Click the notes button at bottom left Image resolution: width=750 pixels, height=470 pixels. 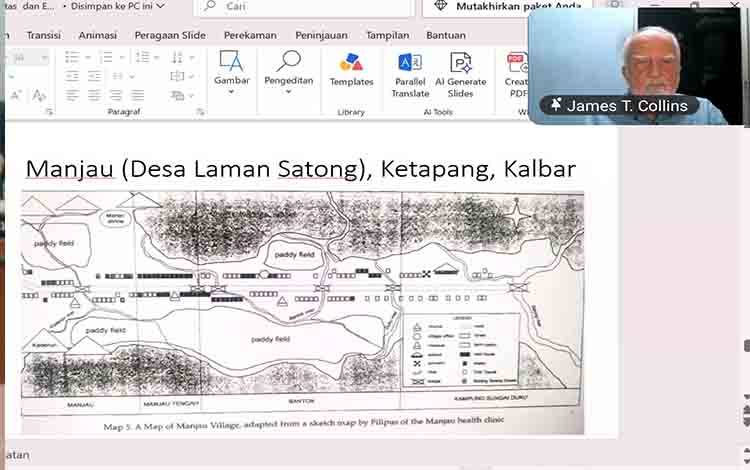tap(16, 455)
